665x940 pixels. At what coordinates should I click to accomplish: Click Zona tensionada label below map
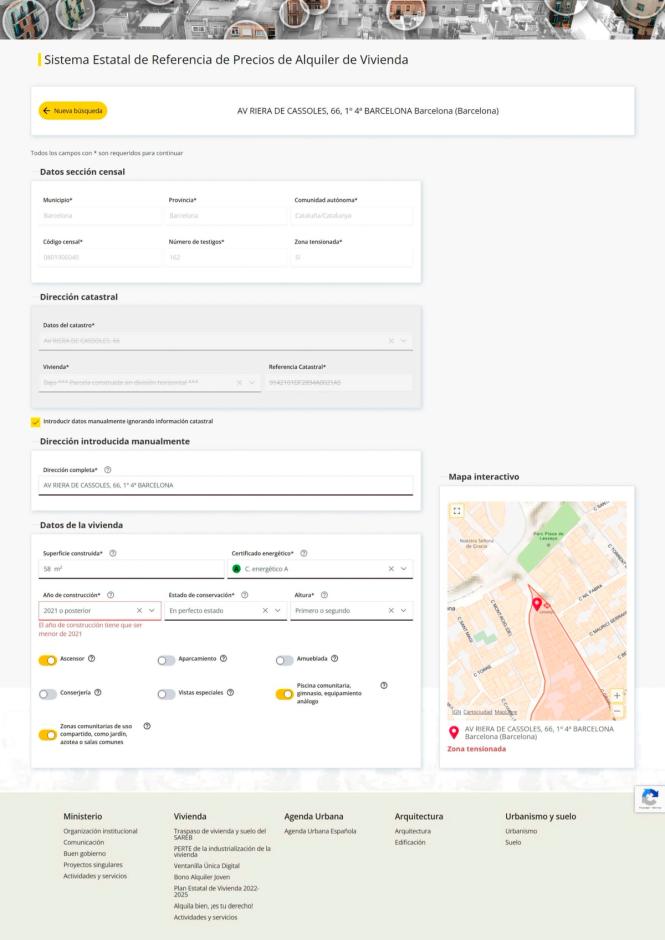pos(476,749)
